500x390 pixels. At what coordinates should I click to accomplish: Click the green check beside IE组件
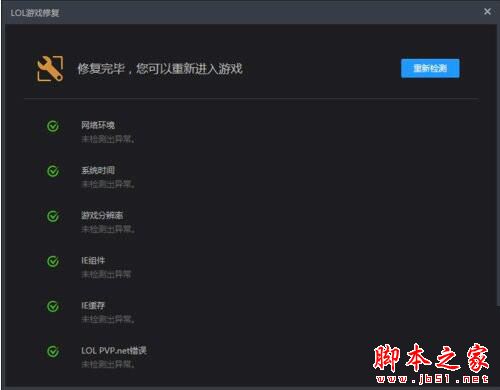coord(53,261)
